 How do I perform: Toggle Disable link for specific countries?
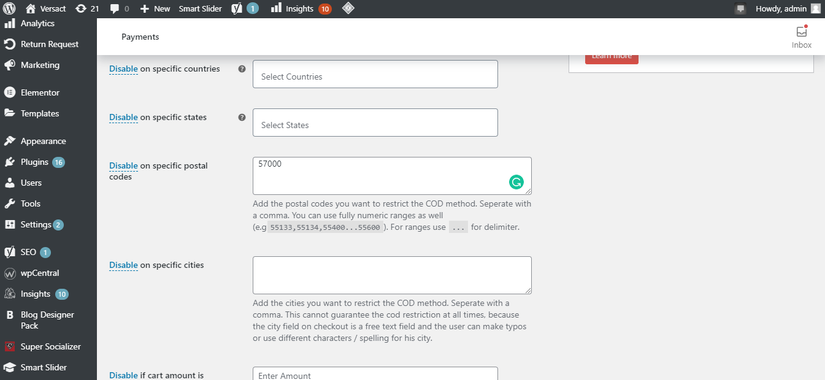coord(124,69)
